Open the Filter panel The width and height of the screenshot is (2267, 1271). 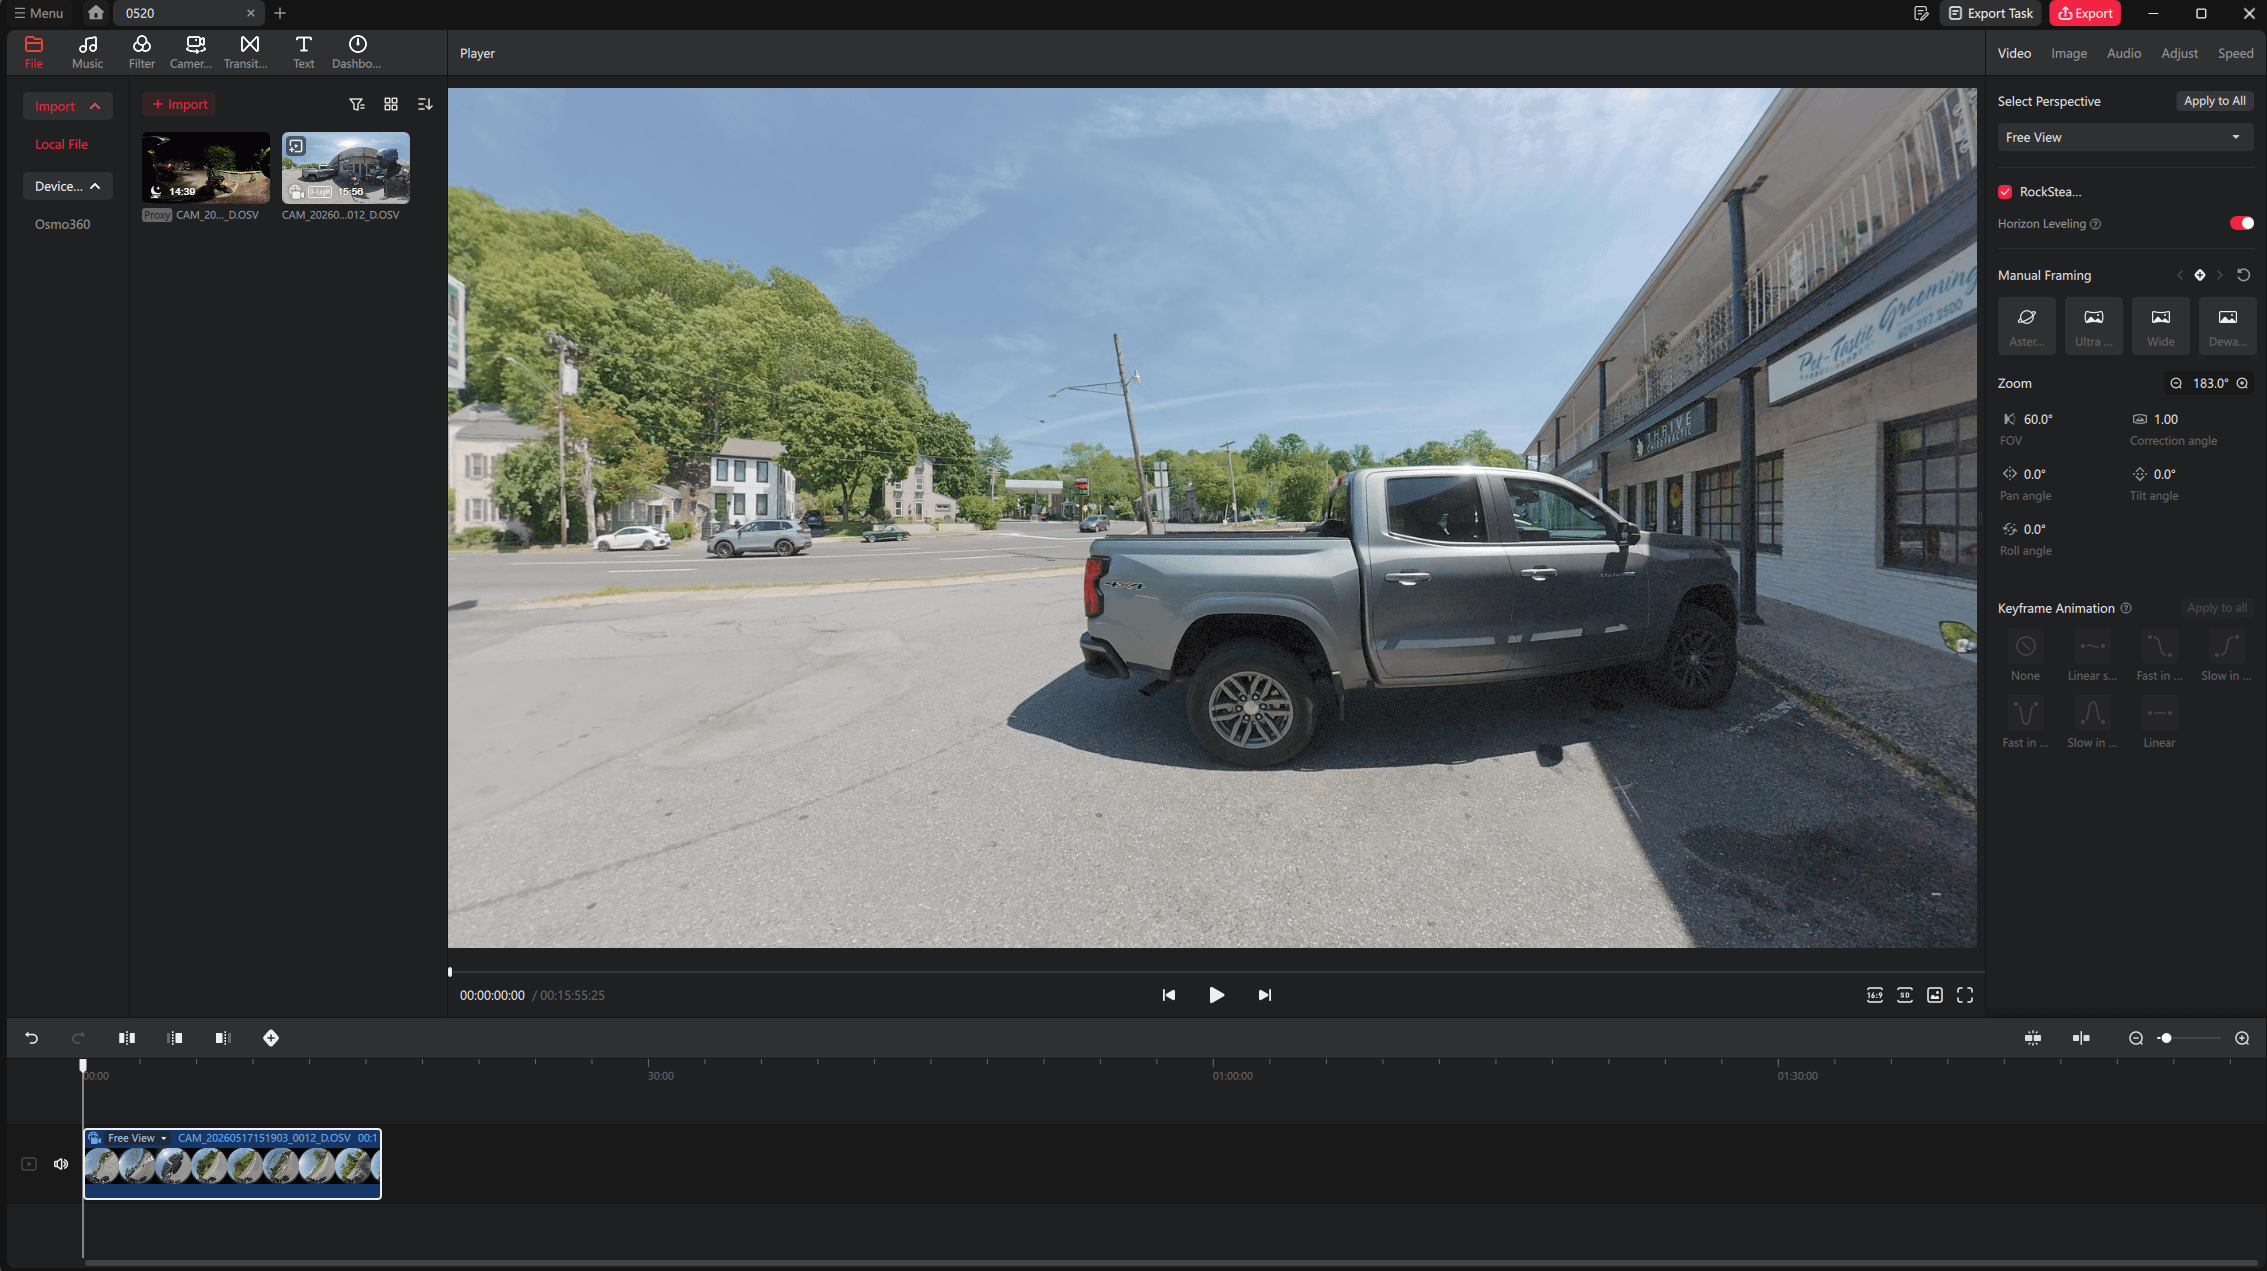click(x=142, y=52)
